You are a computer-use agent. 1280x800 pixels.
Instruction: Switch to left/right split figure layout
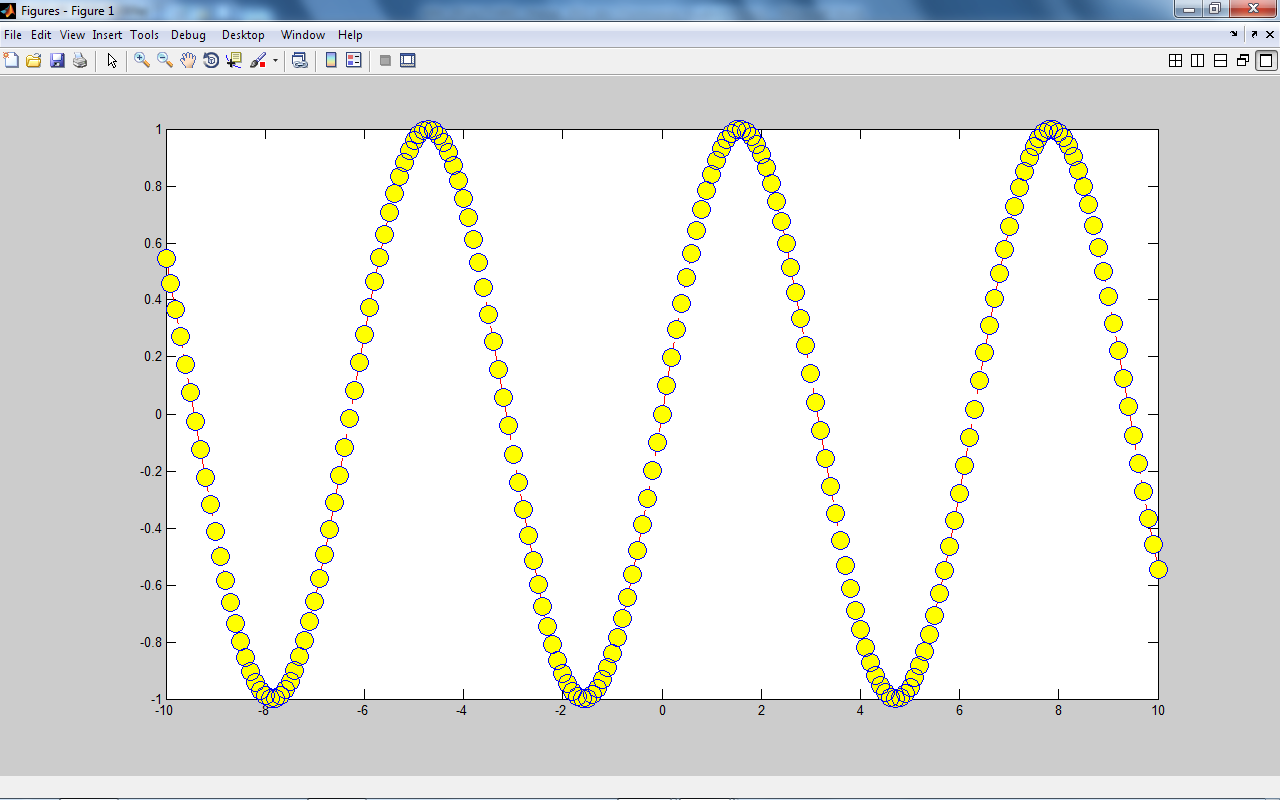coord(1197,61)
